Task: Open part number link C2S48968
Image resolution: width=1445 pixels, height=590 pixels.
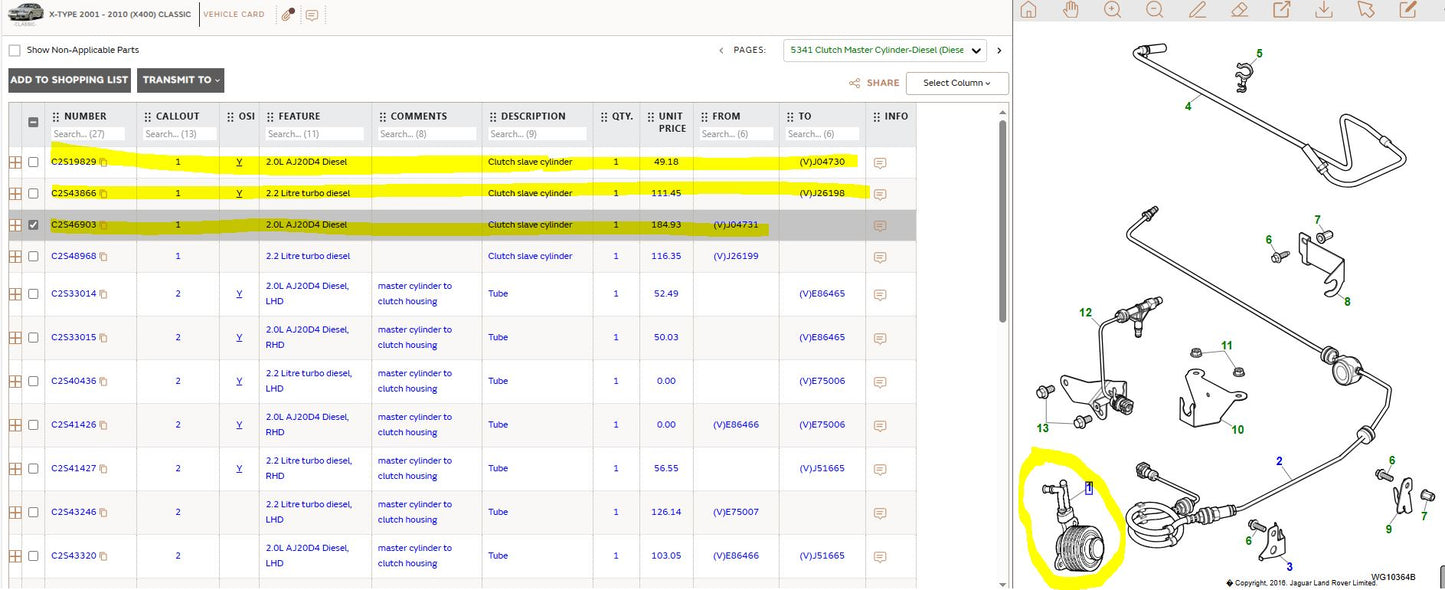Action: (x=74, y=256)
